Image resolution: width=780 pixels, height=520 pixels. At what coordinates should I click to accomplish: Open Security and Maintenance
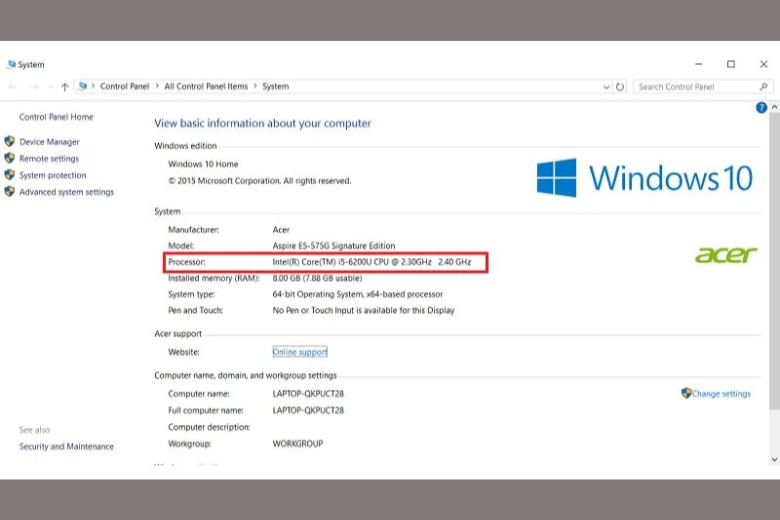point(66,446)
